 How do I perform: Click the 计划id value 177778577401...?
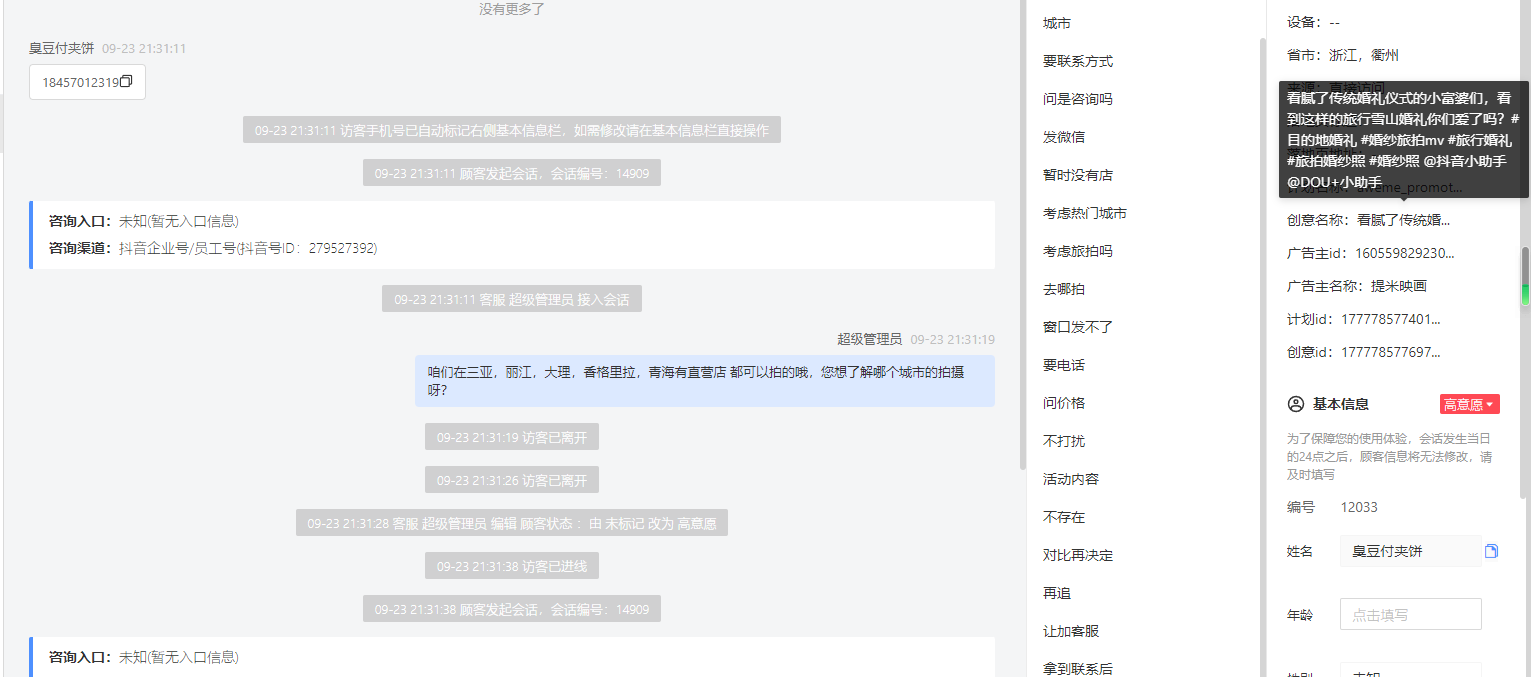pos(1390,319)
